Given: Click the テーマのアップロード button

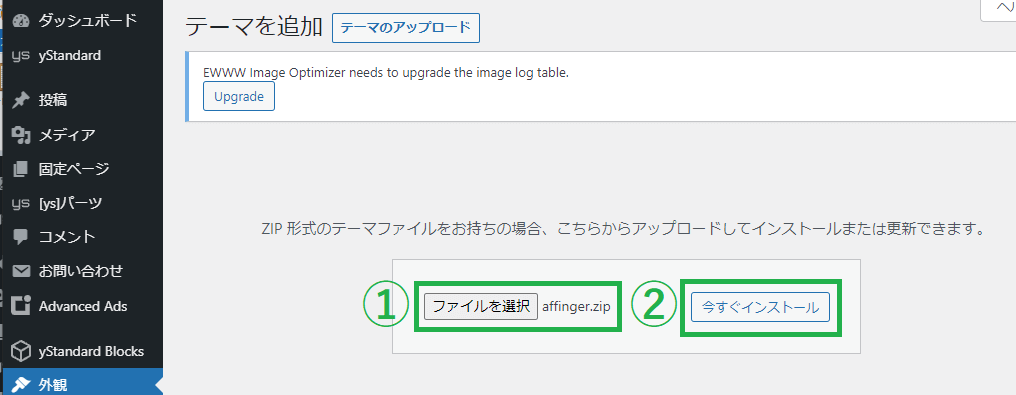Looking at the screenshot, I should (406, 28).
